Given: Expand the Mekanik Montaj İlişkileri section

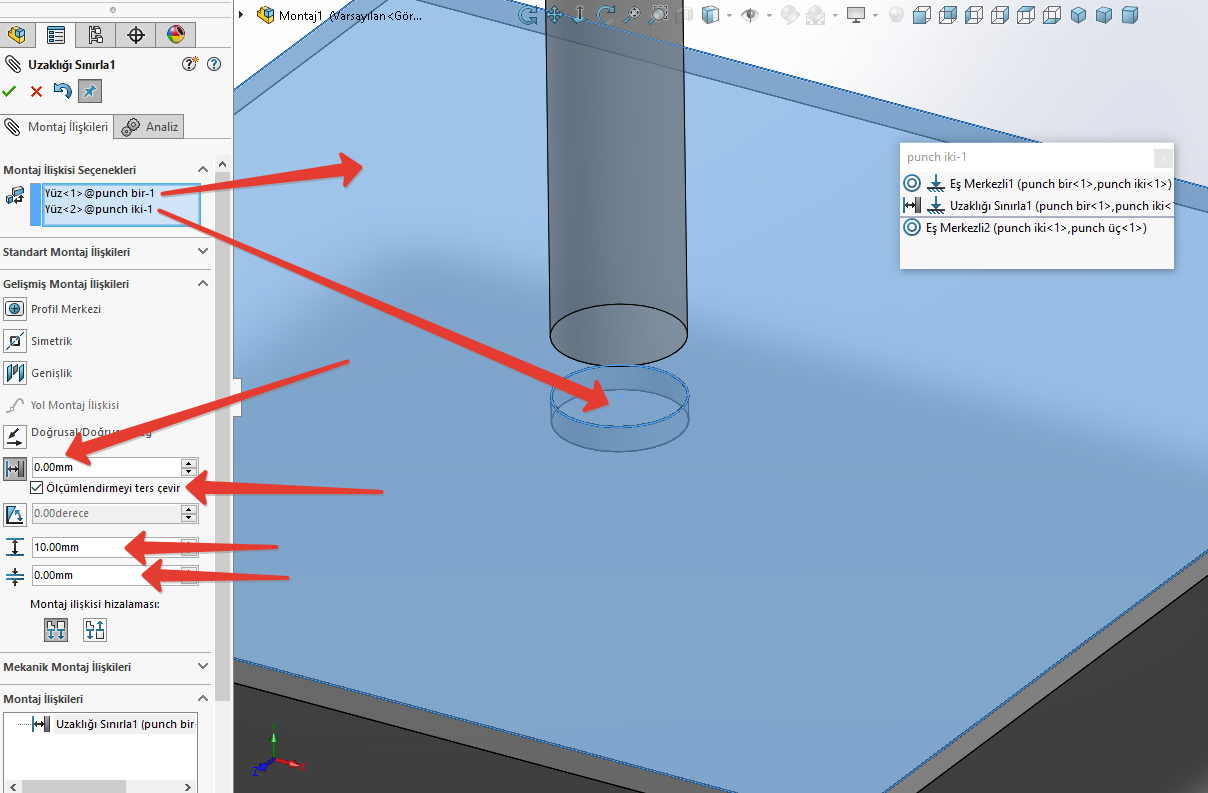Looking at the screenshot, I should [x=201, y=666].
